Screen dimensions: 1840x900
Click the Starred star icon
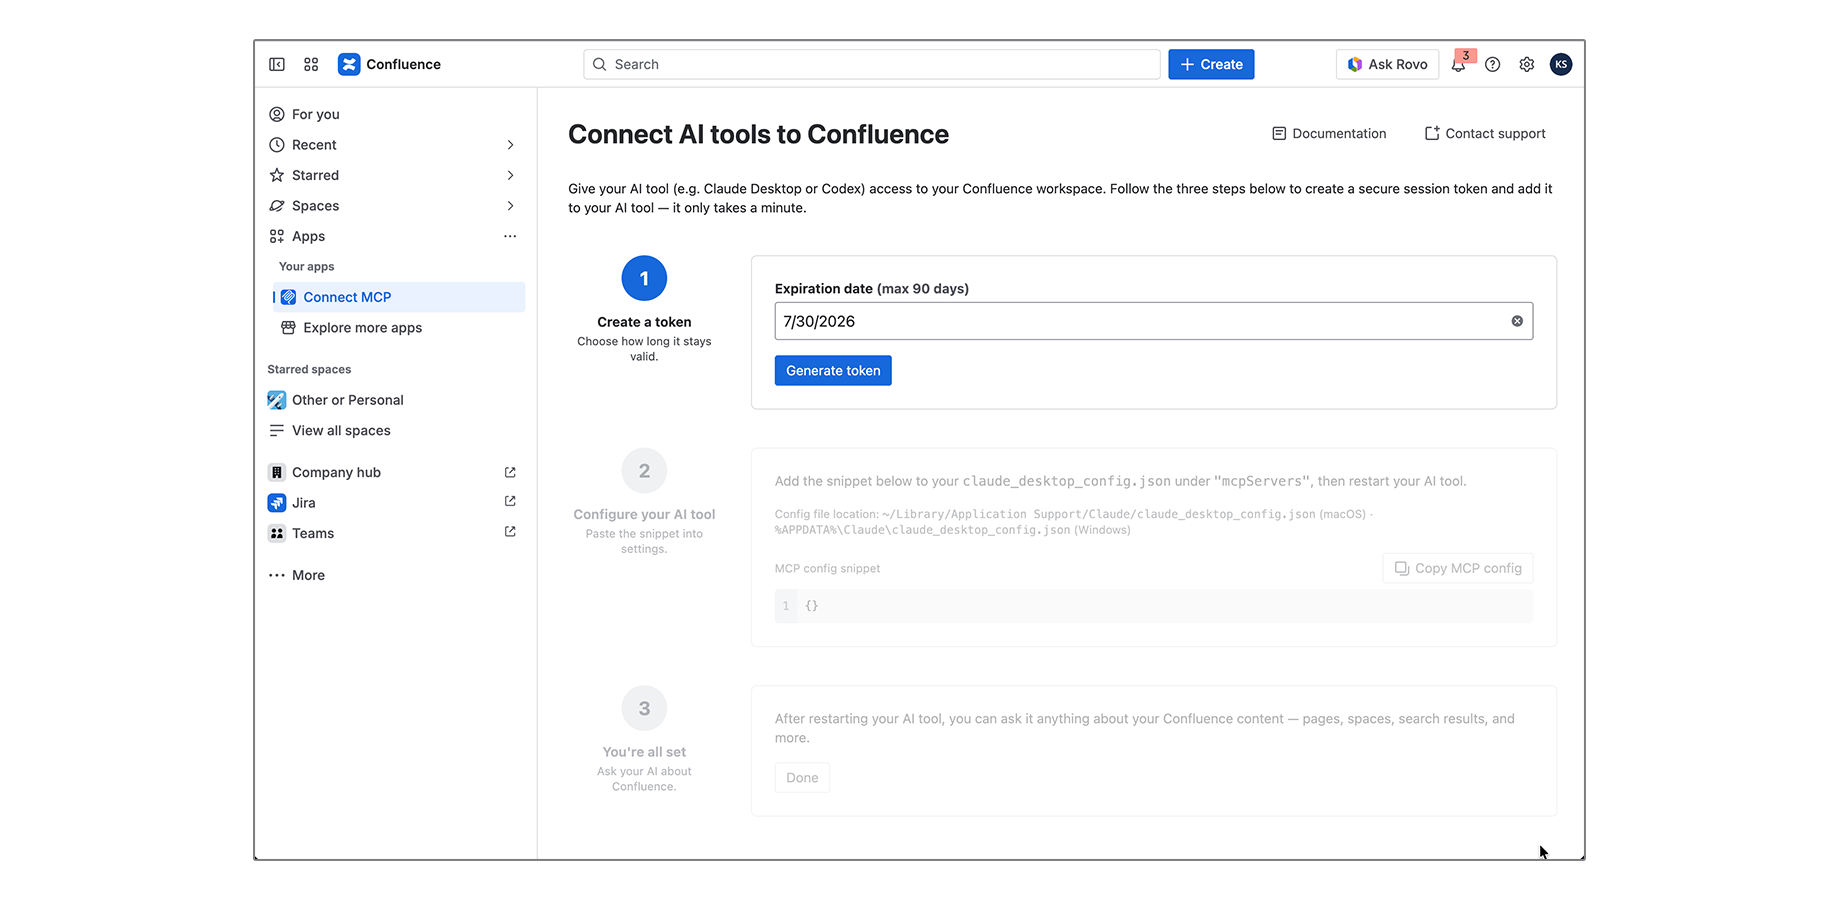277,175
